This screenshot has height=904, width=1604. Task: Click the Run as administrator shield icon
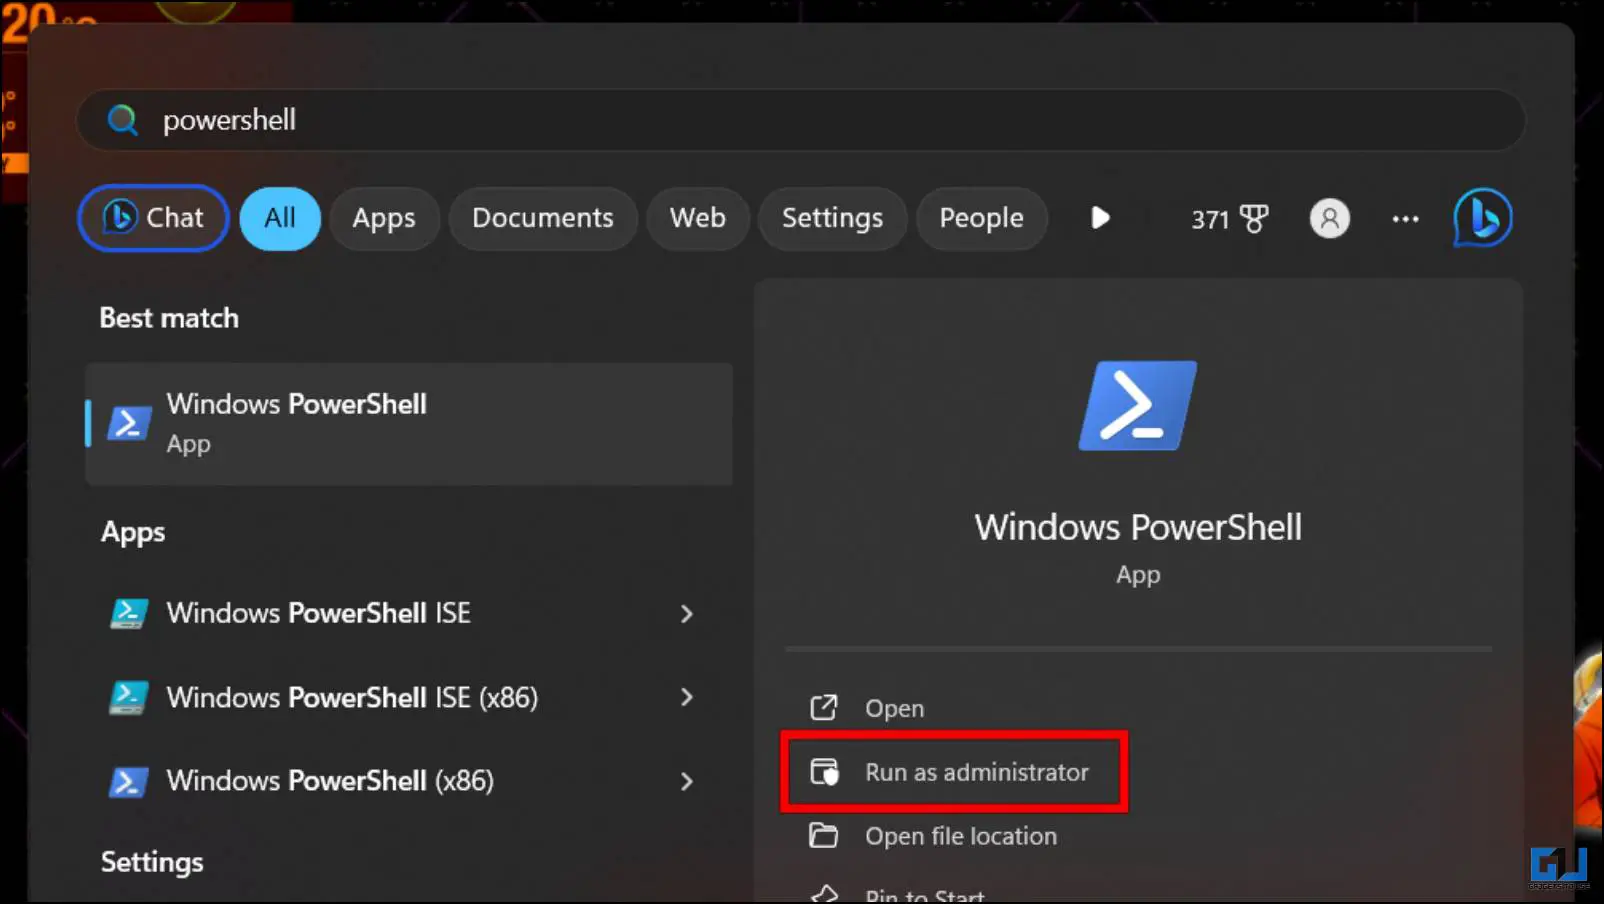pyautogui.click(x=824, y=772)
